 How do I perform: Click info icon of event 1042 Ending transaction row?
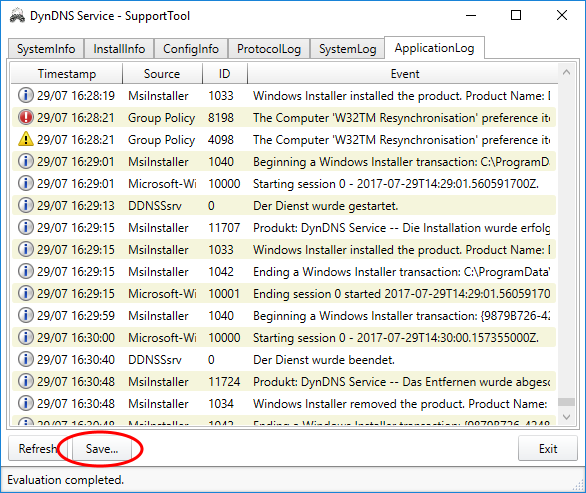pos(26,271)
